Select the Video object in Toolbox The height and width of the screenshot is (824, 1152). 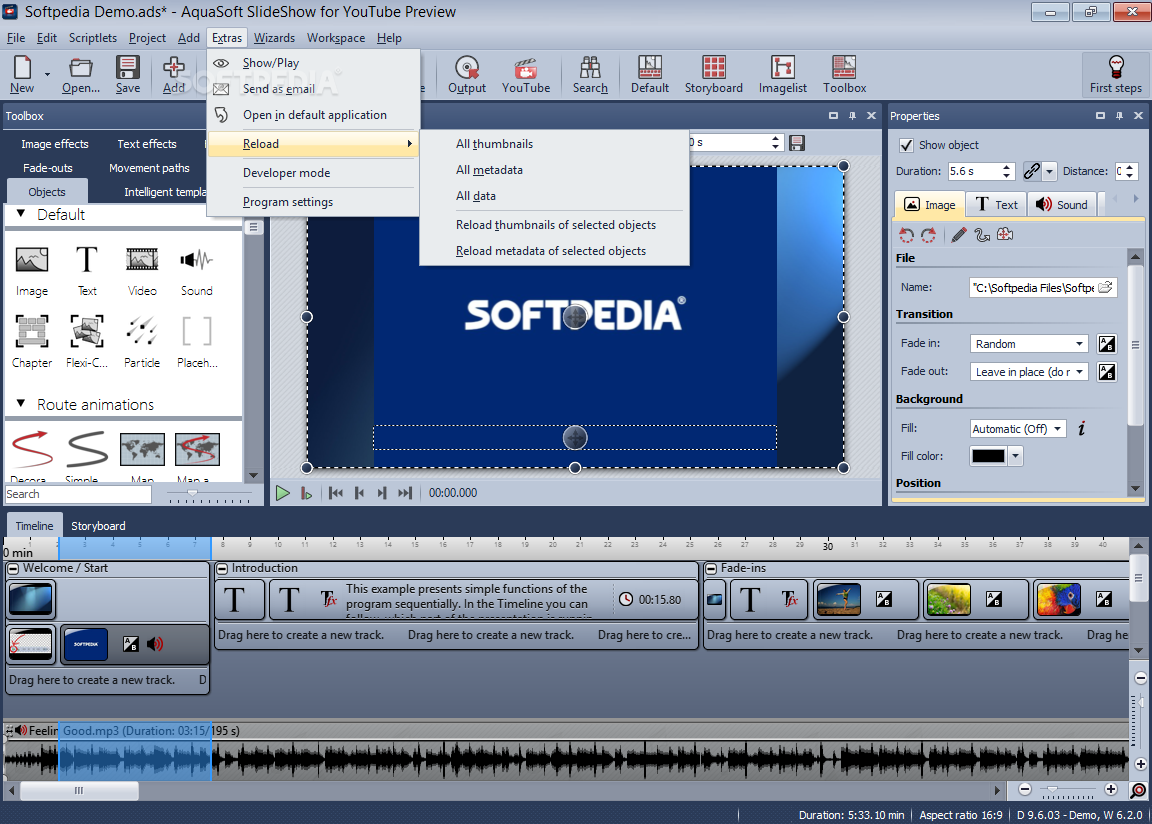pos(142,271)
